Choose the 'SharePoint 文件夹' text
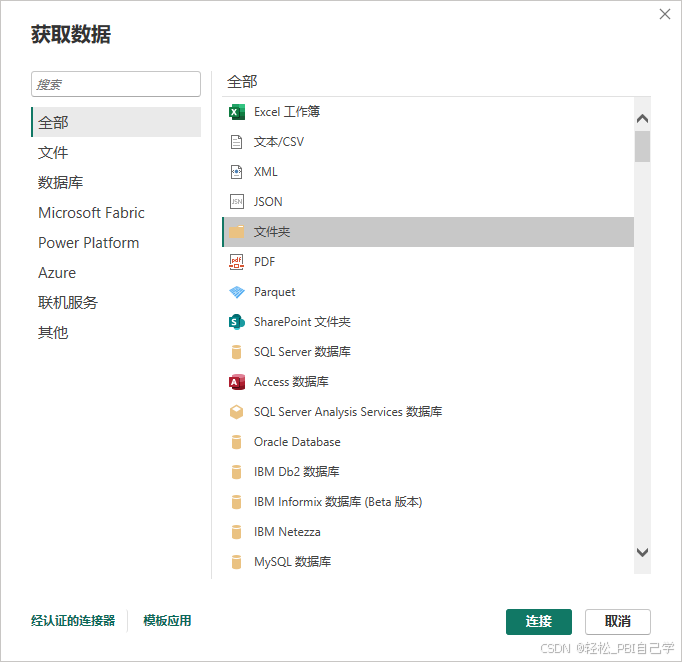Screen dimensions: 682x662 coord(302,322)
